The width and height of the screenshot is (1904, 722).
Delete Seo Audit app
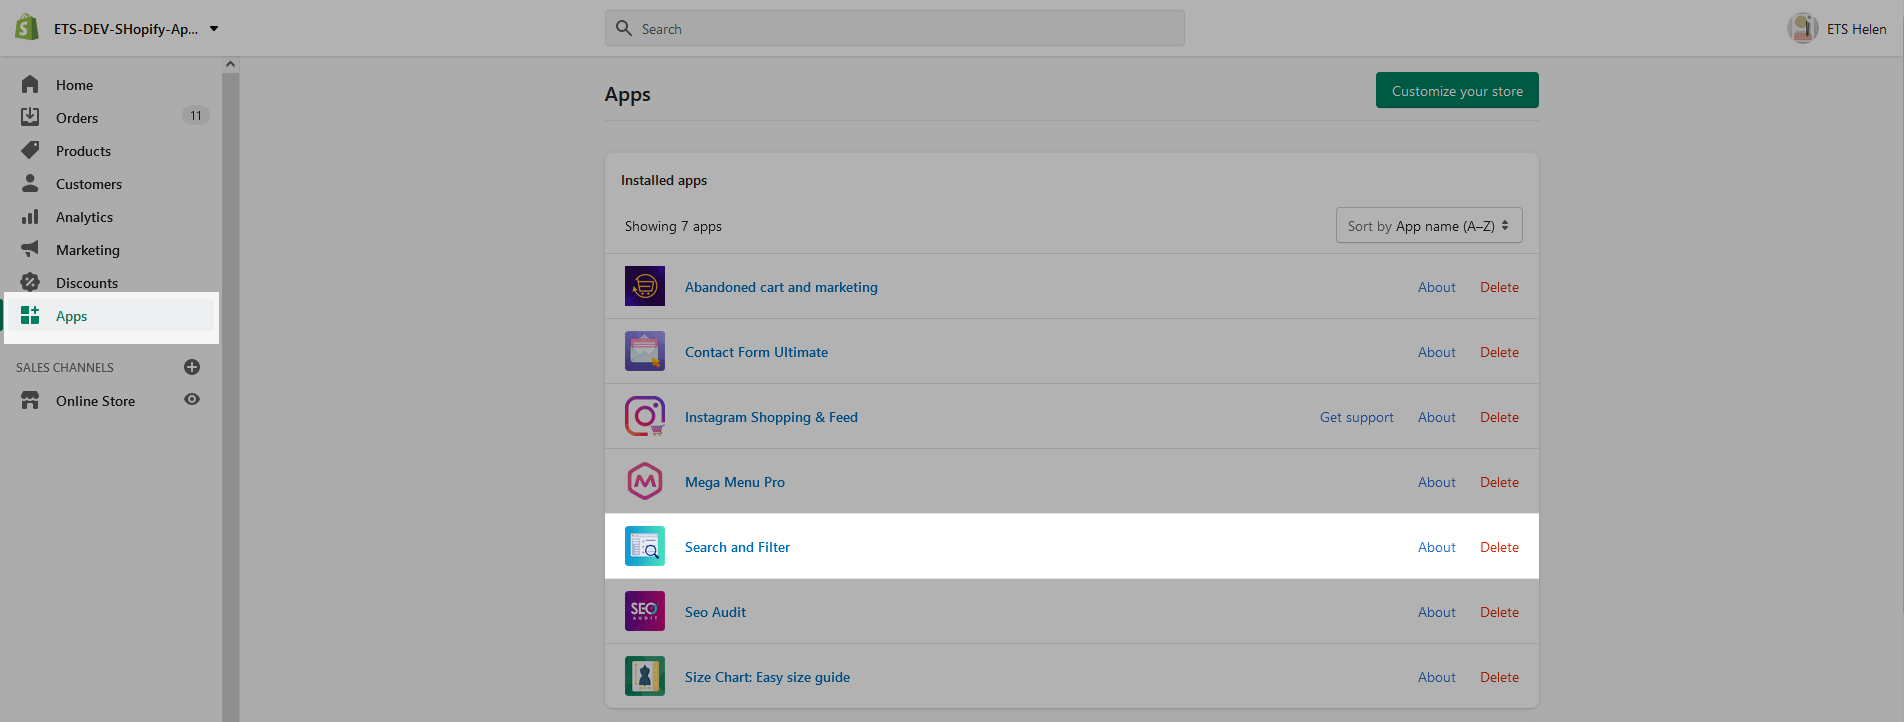(x=1499, y=612)
